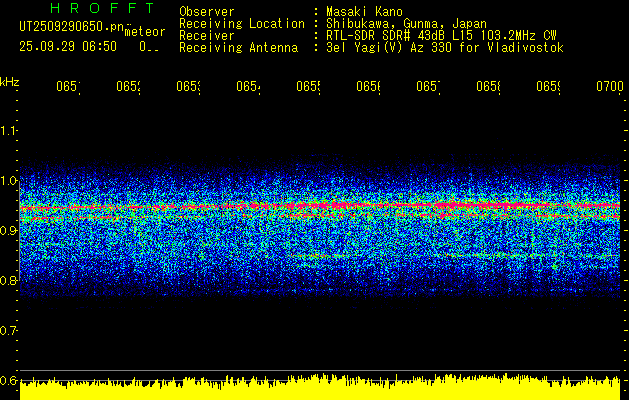Click the Observer label

[x=207, y=12]
